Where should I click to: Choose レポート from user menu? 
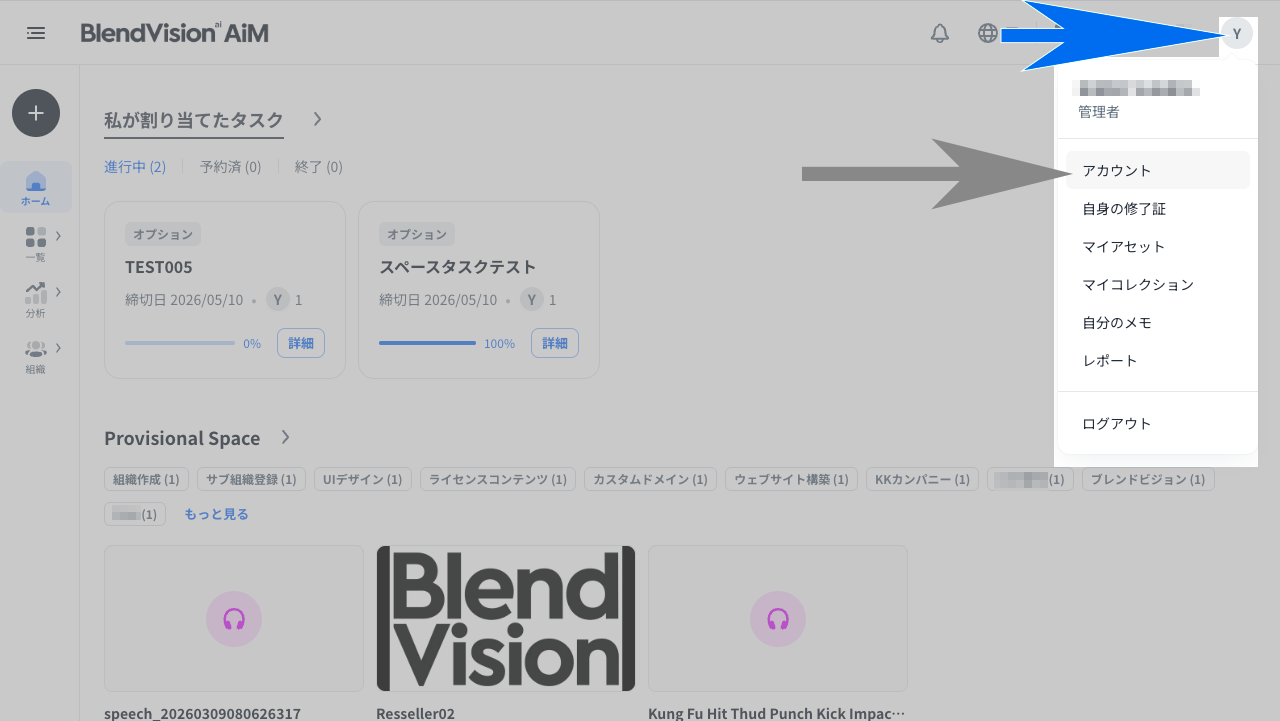click(x=1158, y=360)
